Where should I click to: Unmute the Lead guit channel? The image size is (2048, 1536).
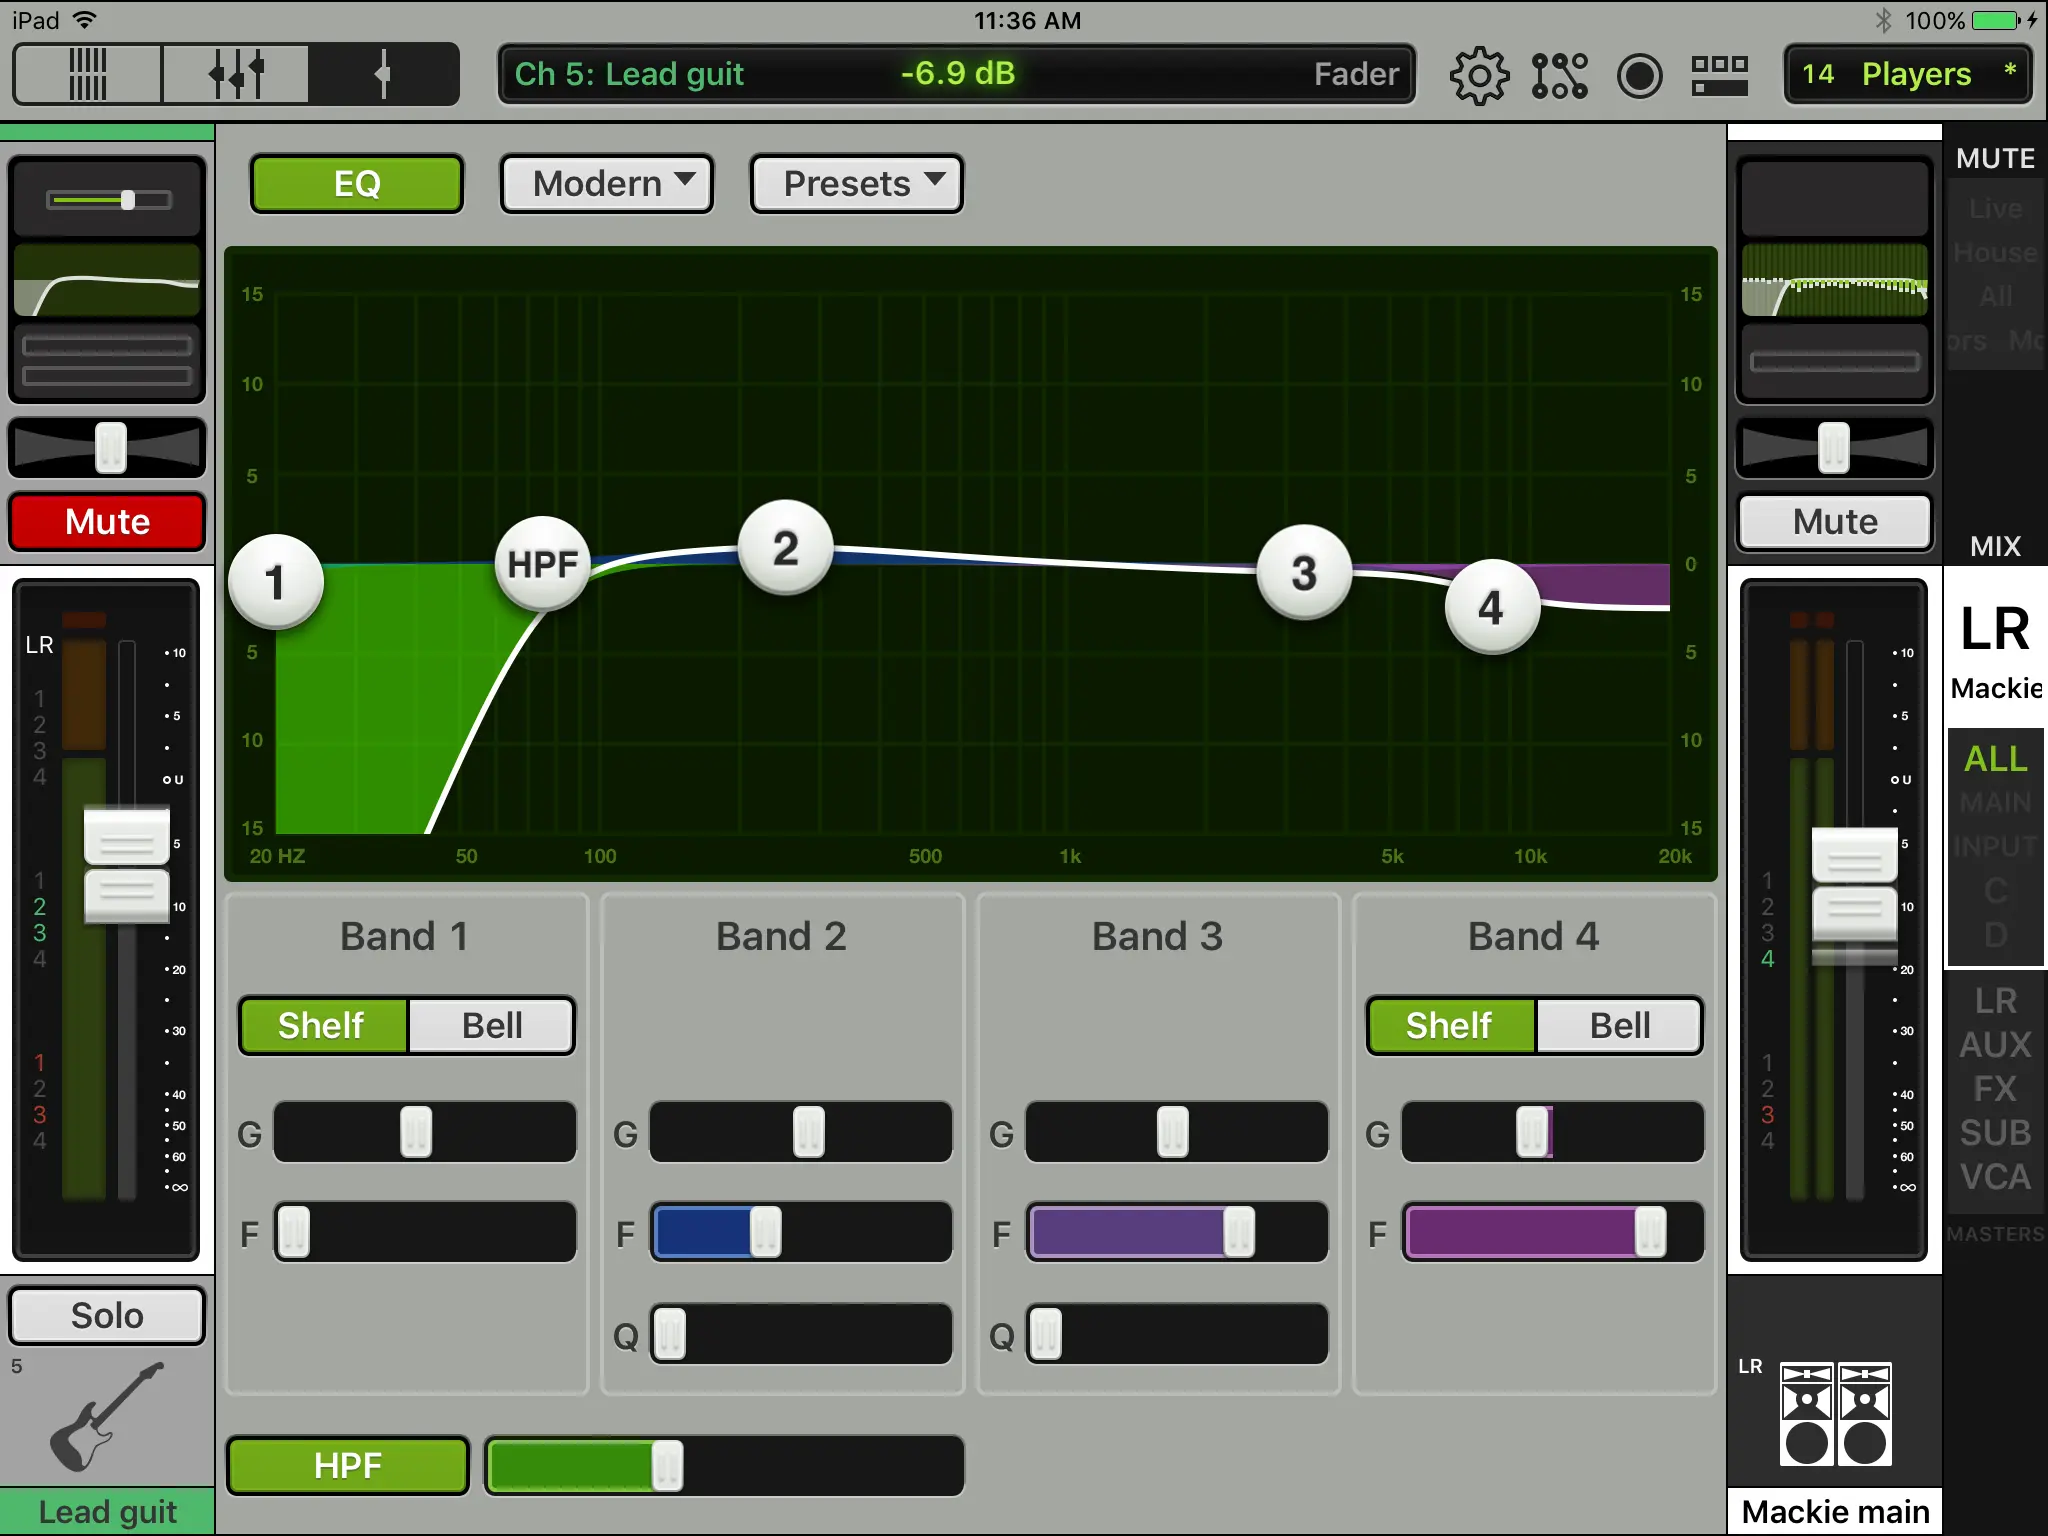pyautogui.click(x=107, y=522)
